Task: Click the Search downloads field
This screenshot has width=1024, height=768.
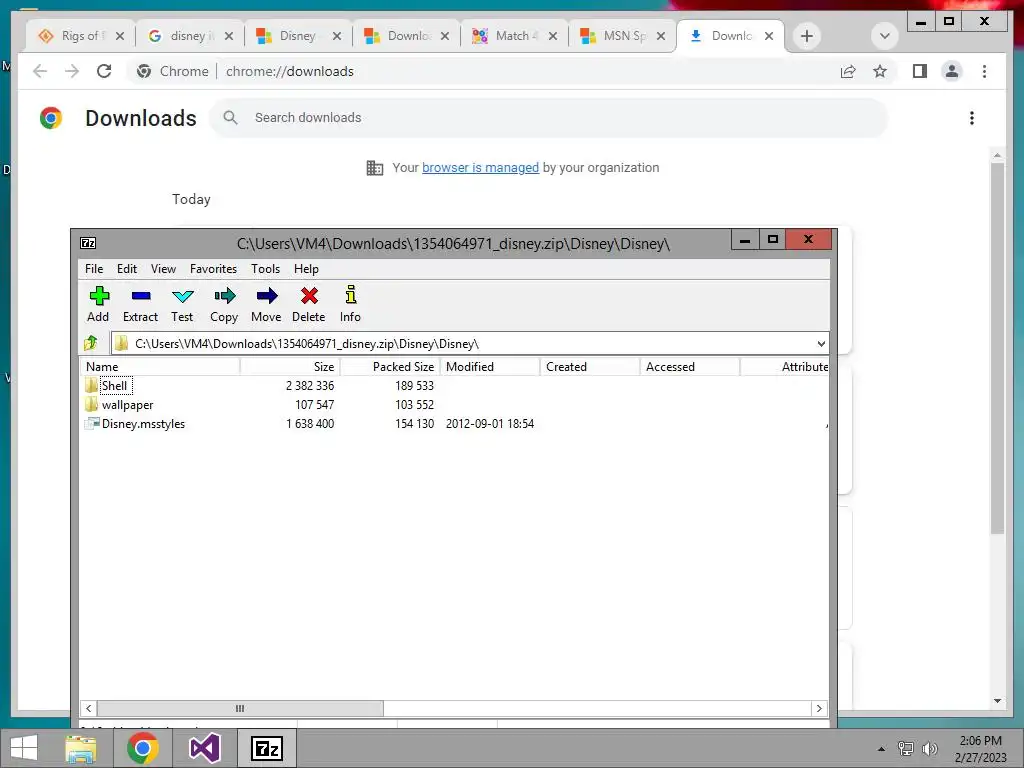Action: point(549,118)
